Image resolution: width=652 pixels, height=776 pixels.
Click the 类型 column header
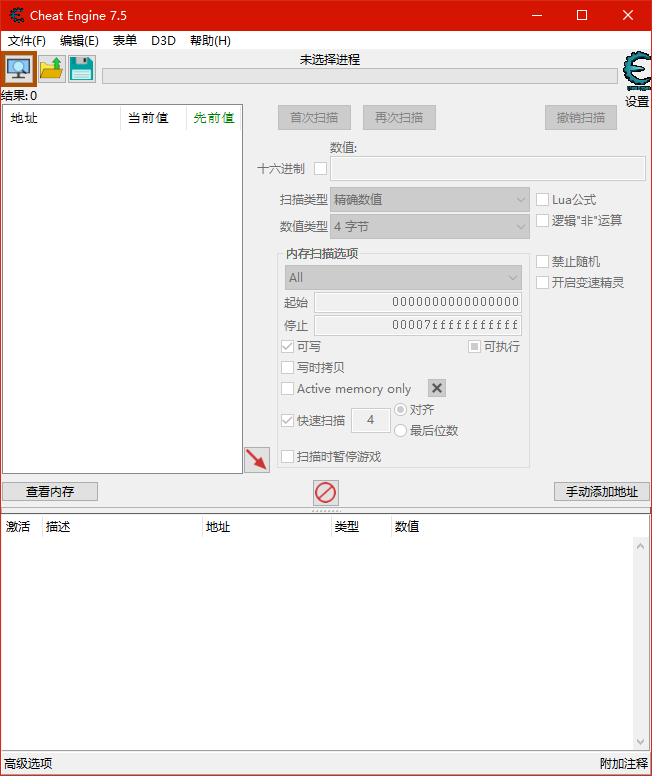361,527
